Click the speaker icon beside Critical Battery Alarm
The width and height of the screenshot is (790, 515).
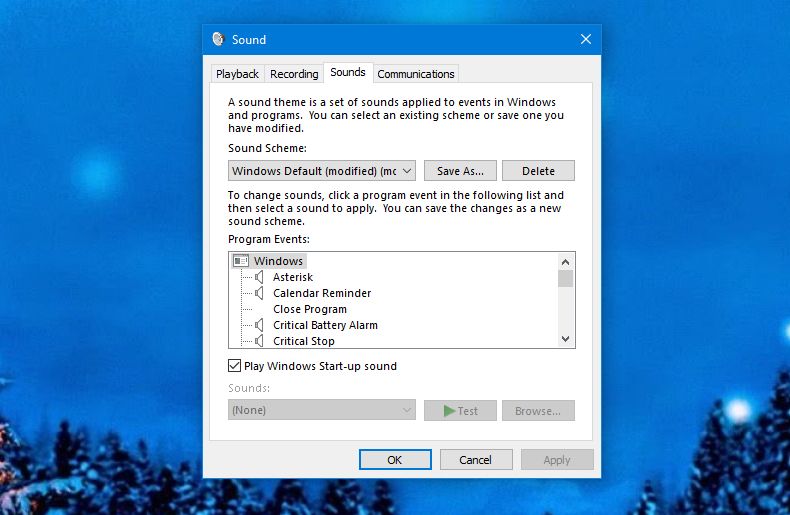pos(259,325)
